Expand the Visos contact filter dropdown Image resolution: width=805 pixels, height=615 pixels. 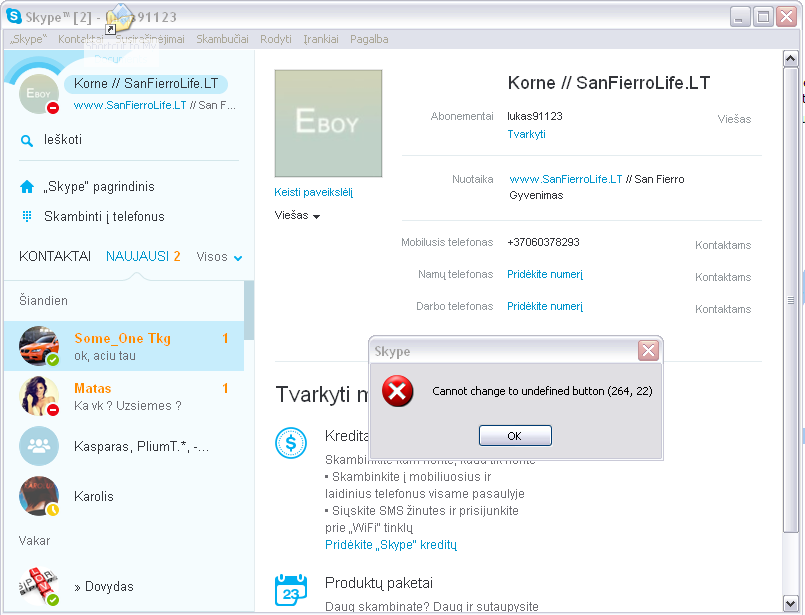(219, 257)
